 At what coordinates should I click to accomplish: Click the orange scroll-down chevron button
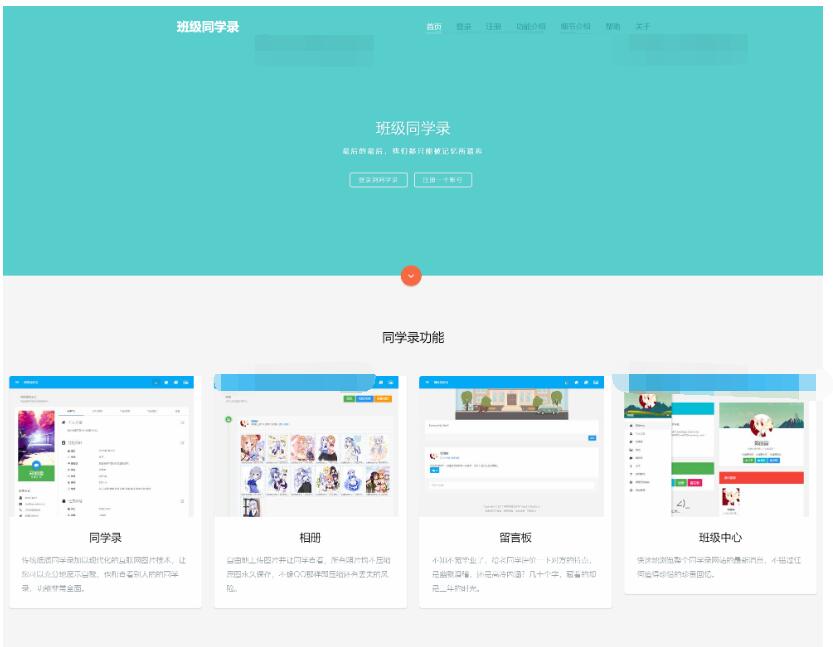tap(411, 275)
